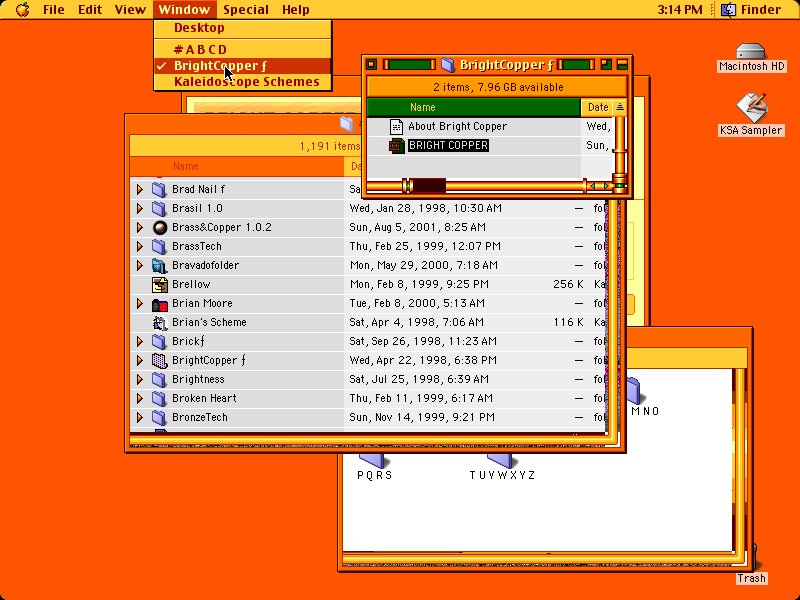Screen dimensions: 800x600
Task: Open the File menu
Action: pyautogui.click(x=54, y=10)
